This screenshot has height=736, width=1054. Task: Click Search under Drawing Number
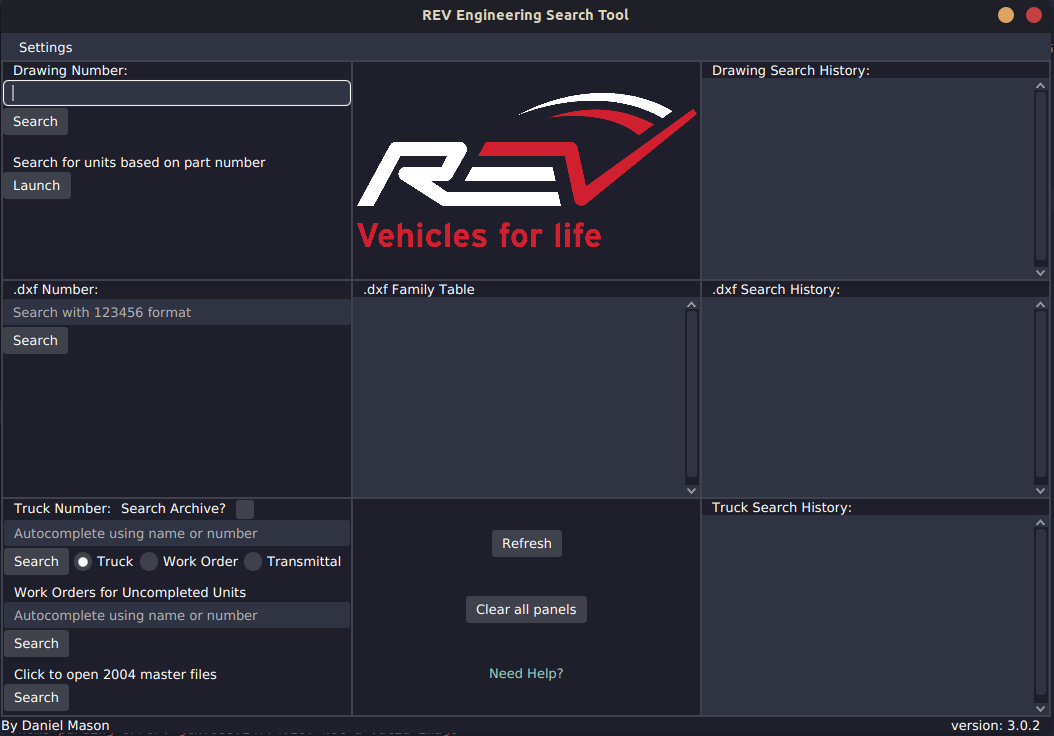pyautogui.click(x=36, y=122)
